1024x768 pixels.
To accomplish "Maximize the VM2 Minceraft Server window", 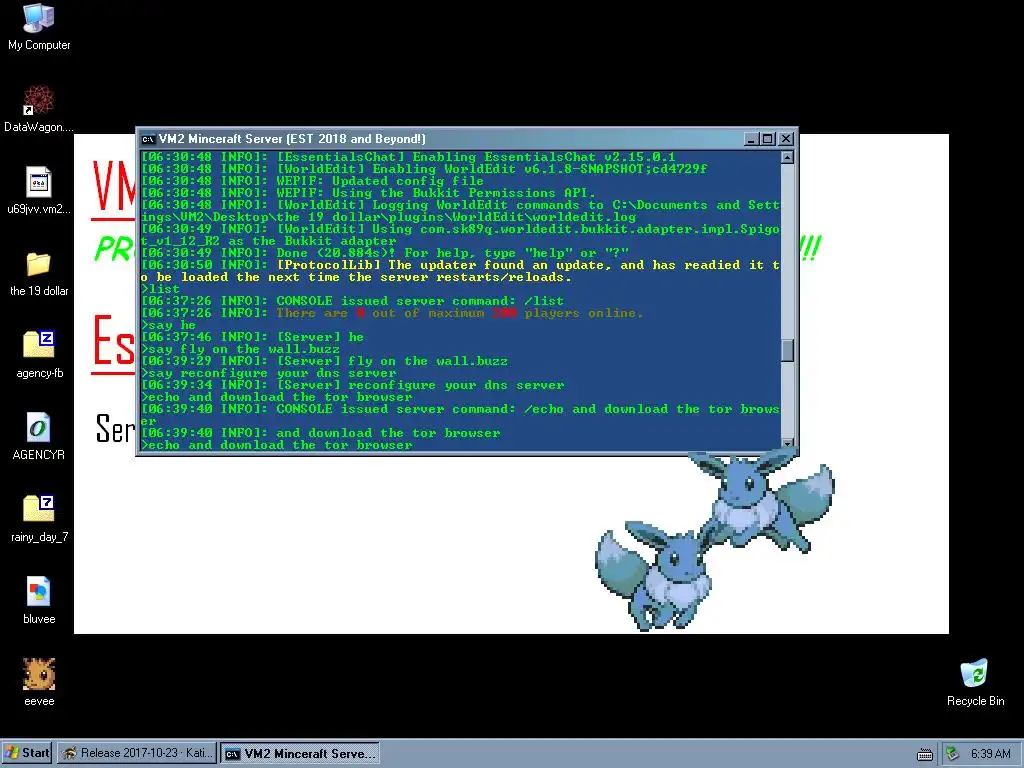I will click(x=768, y=139).
